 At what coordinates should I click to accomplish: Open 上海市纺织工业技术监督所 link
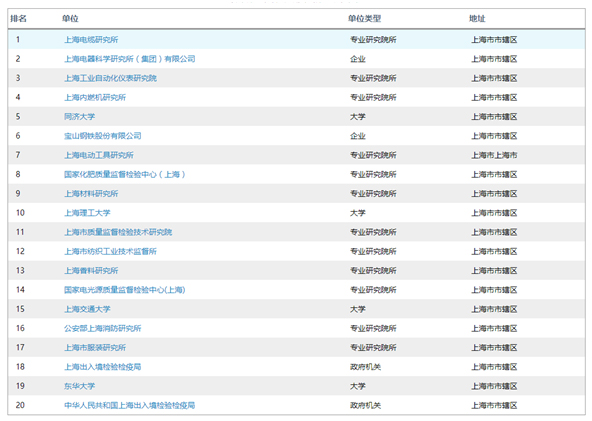point(110,251)
